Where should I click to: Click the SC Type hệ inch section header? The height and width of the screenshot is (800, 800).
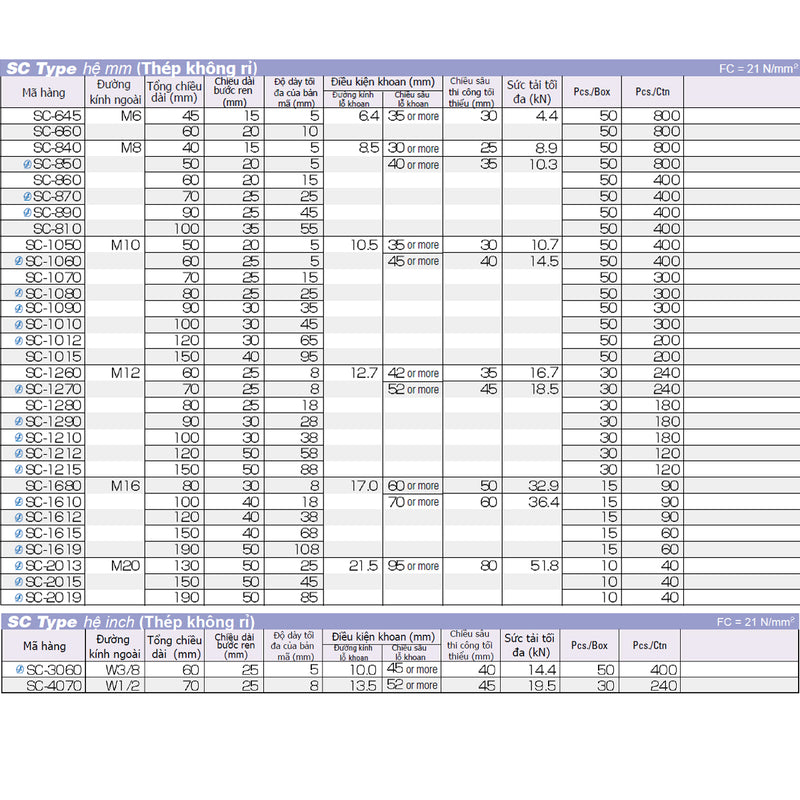(130, 622)
